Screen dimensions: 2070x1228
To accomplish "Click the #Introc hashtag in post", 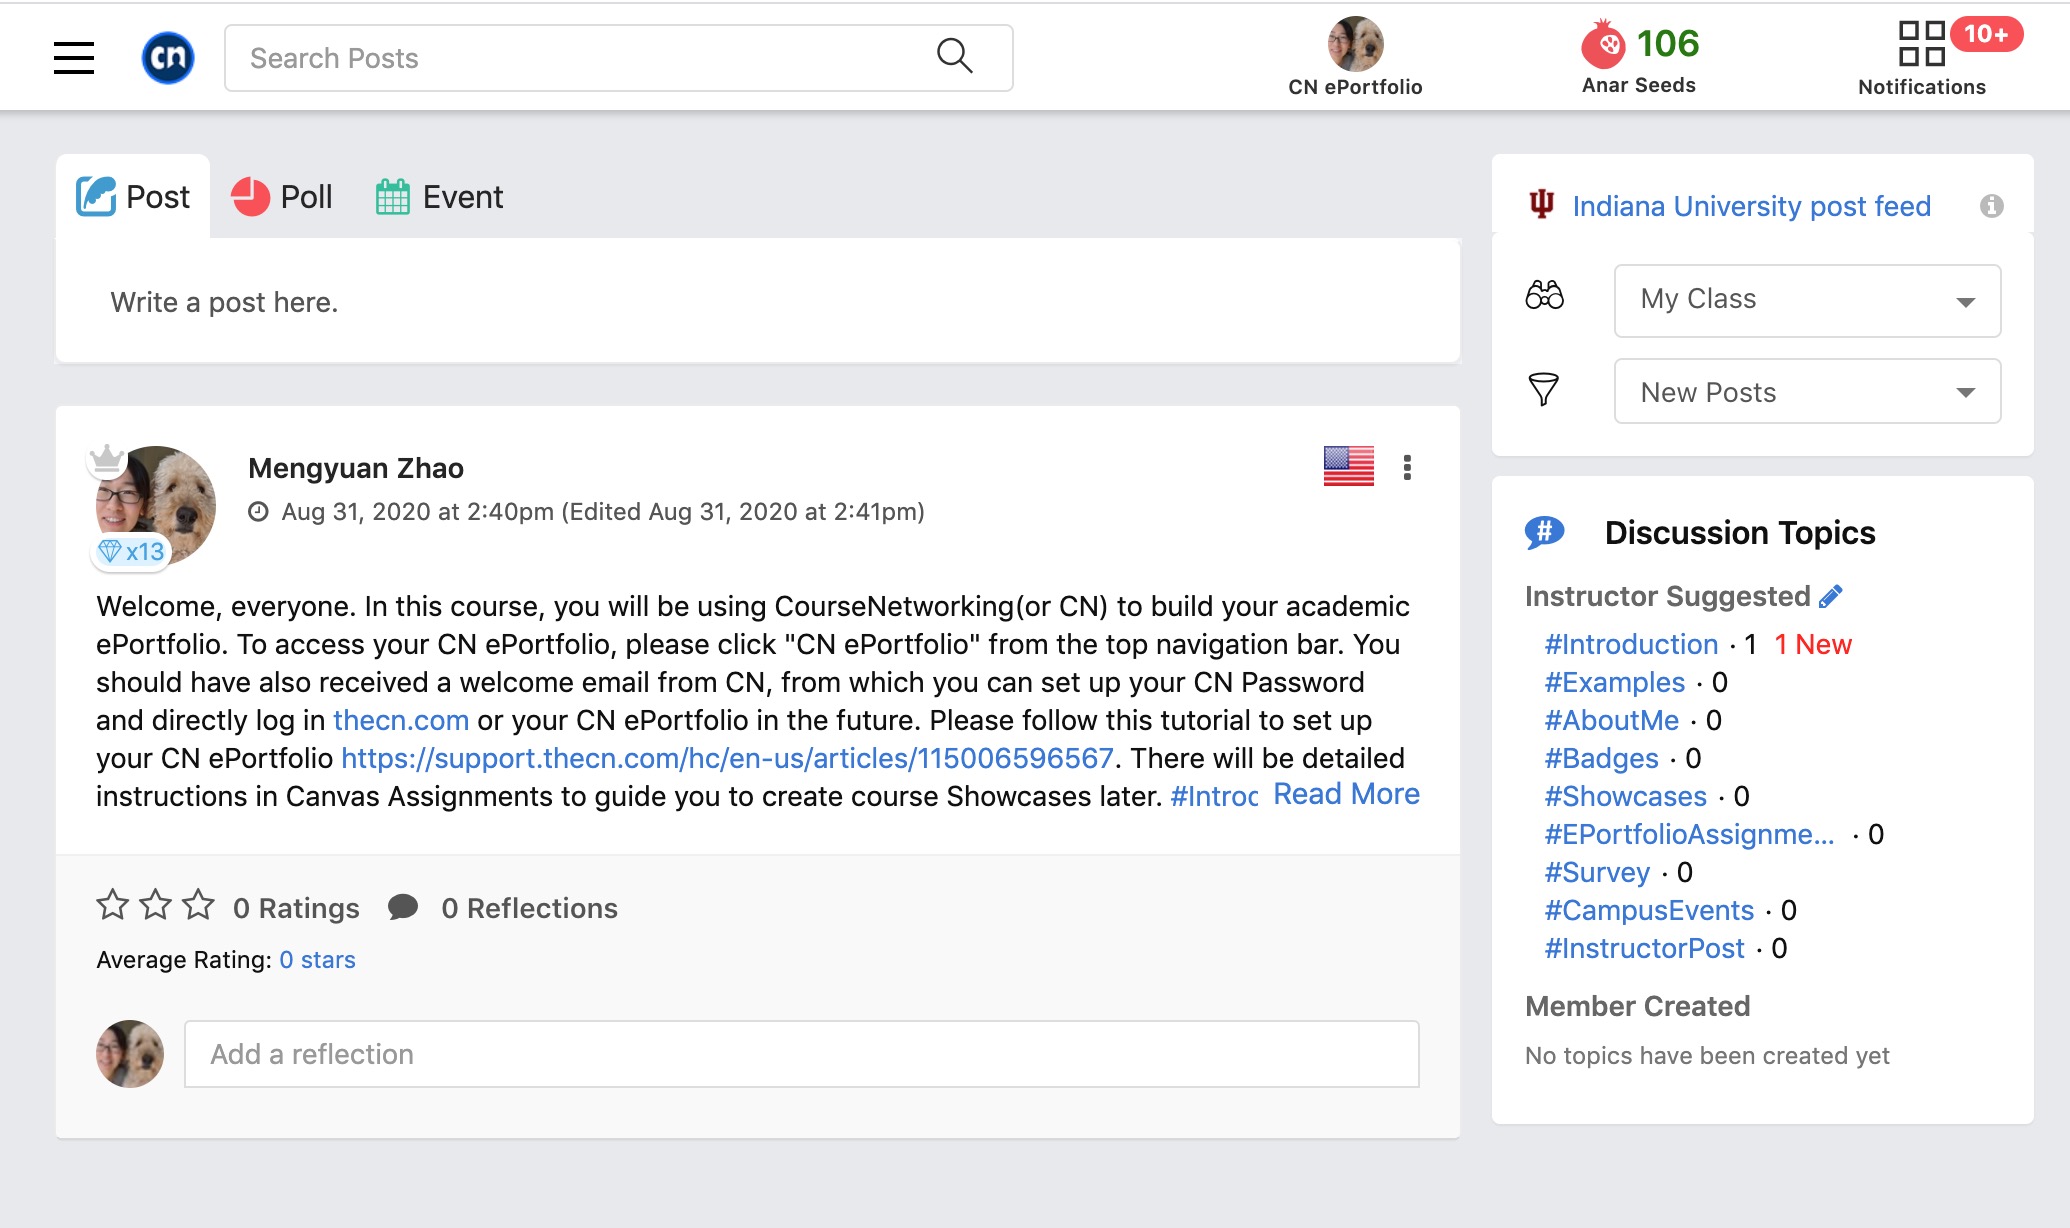I will (1214, 796).
